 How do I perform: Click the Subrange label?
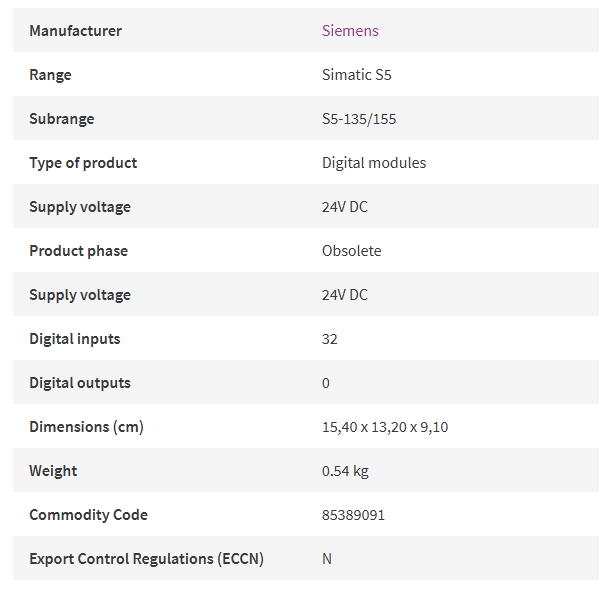click(62, 119)
